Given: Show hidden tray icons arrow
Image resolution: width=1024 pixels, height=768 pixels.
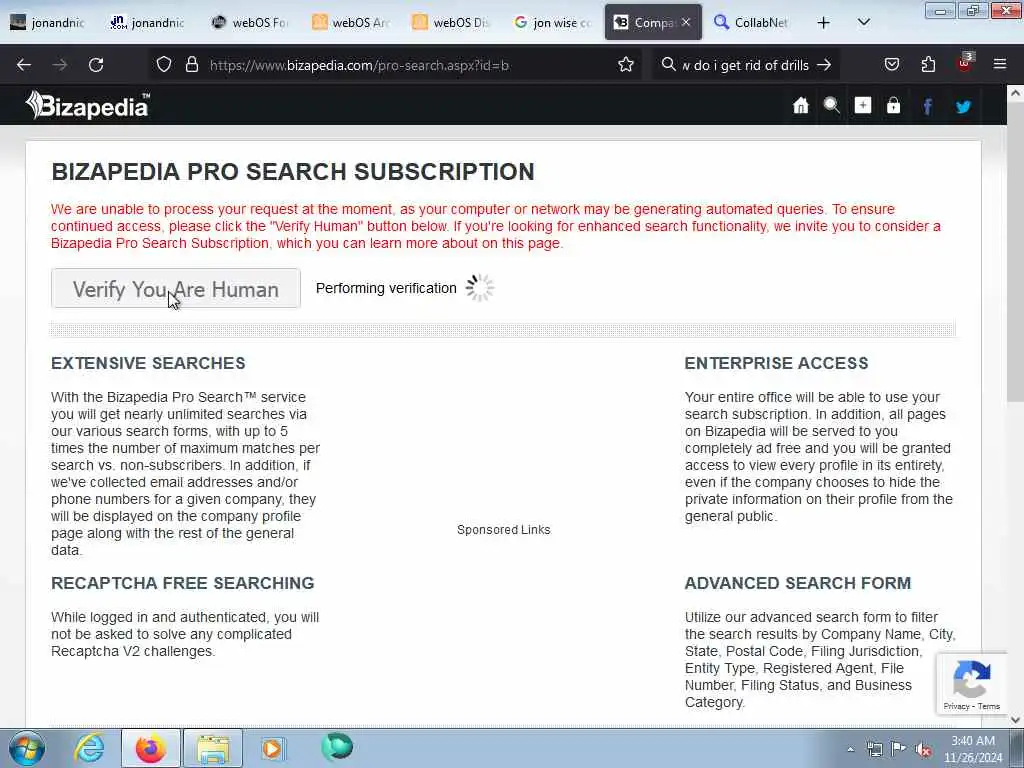Looking at the screenshot, I should click(x=850, y=750).
